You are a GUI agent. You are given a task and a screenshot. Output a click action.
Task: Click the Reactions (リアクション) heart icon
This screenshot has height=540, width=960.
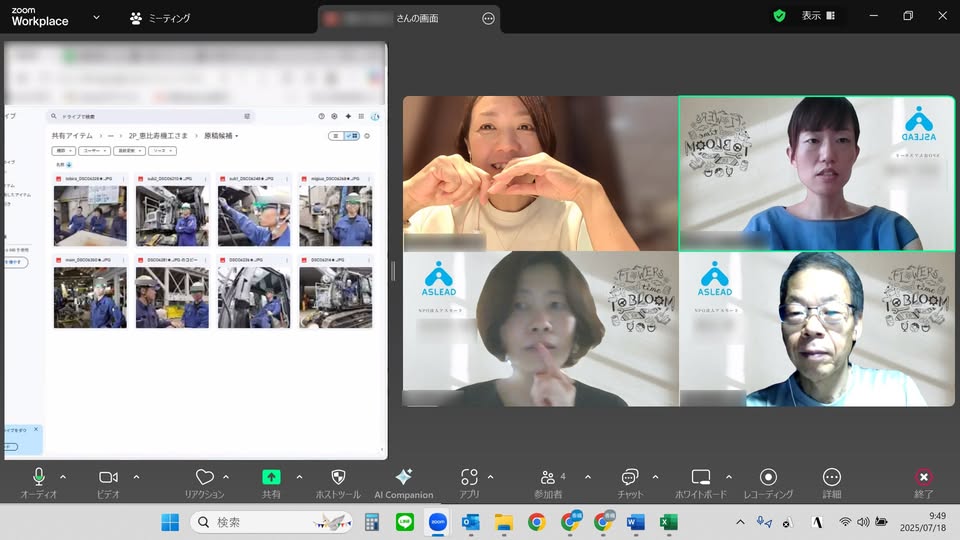click(204, 478)
